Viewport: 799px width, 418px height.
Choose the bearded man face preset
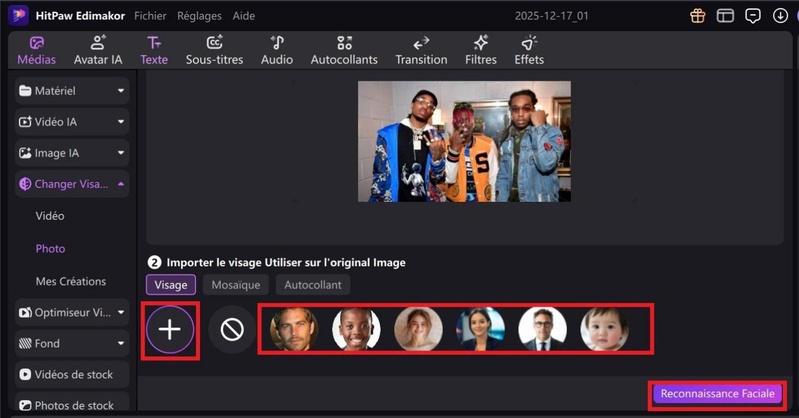click(x=294, y=329)
